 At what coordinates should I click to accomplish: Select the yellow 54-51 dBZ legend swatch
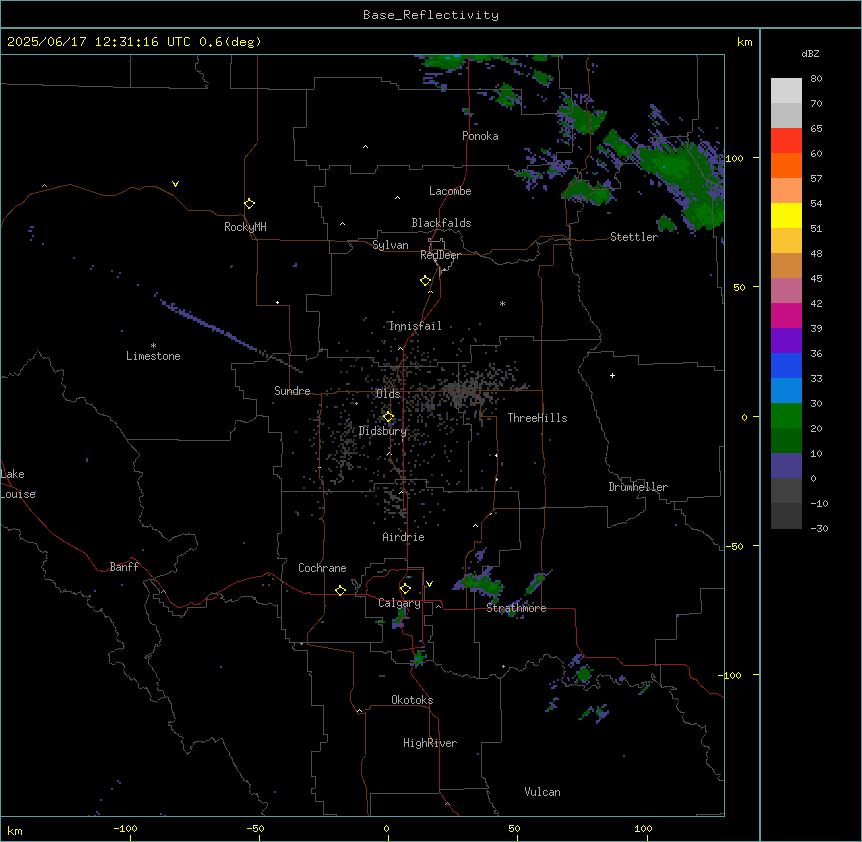coord(786,215)
